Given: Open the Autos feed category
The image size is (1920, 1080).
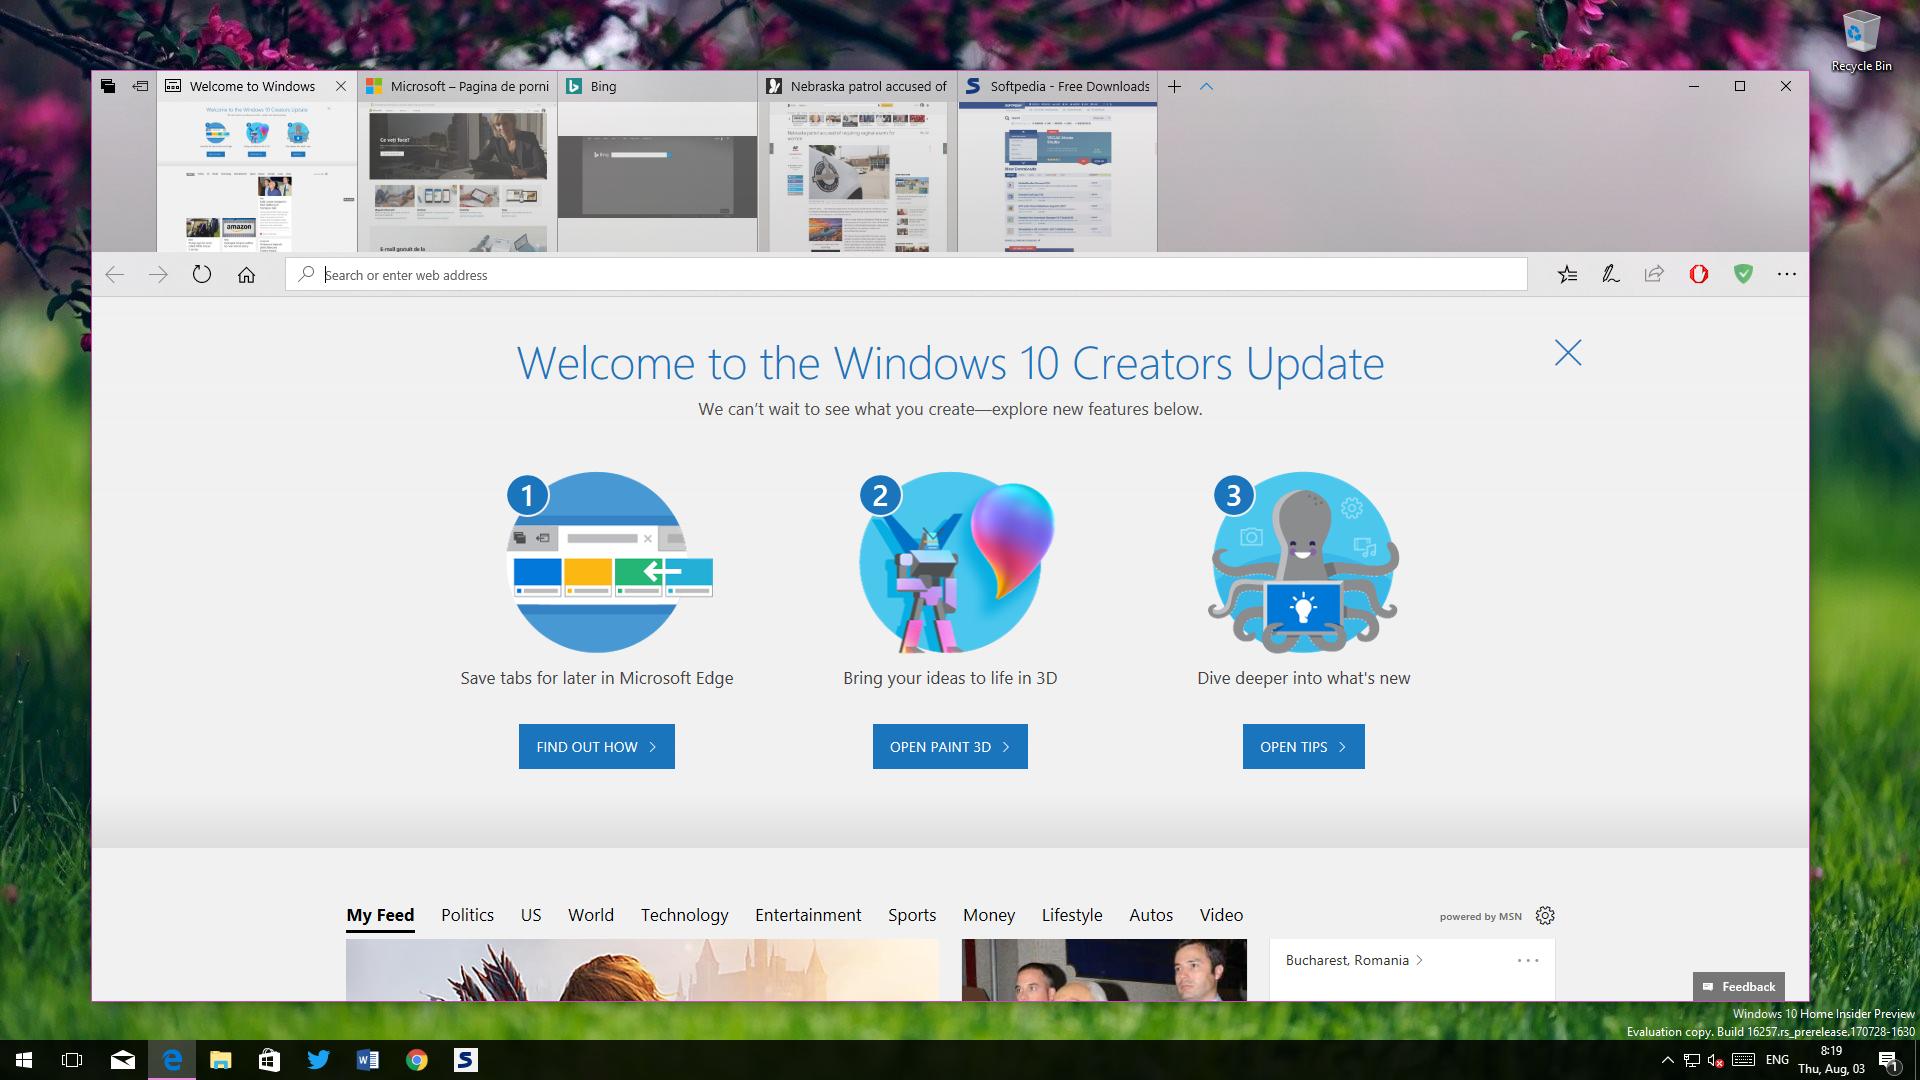Looking at the screenshot, I should click(x=1151, y=915).
